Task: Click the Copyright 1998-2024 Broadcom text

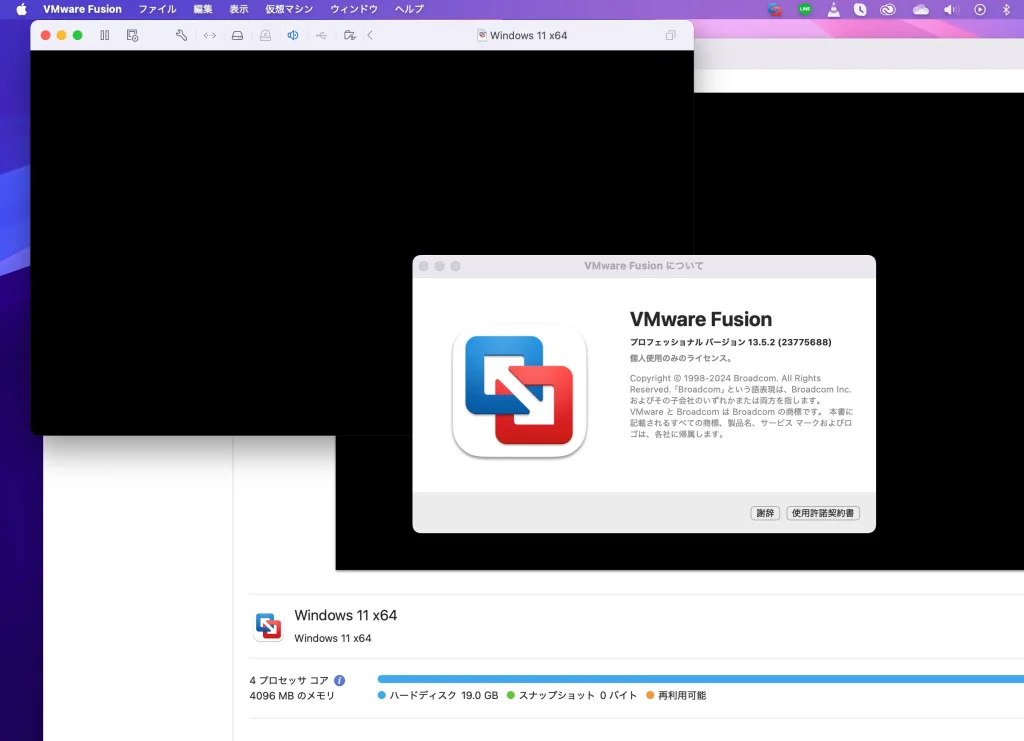Action: pyautogui.click(x=741, y=406)
